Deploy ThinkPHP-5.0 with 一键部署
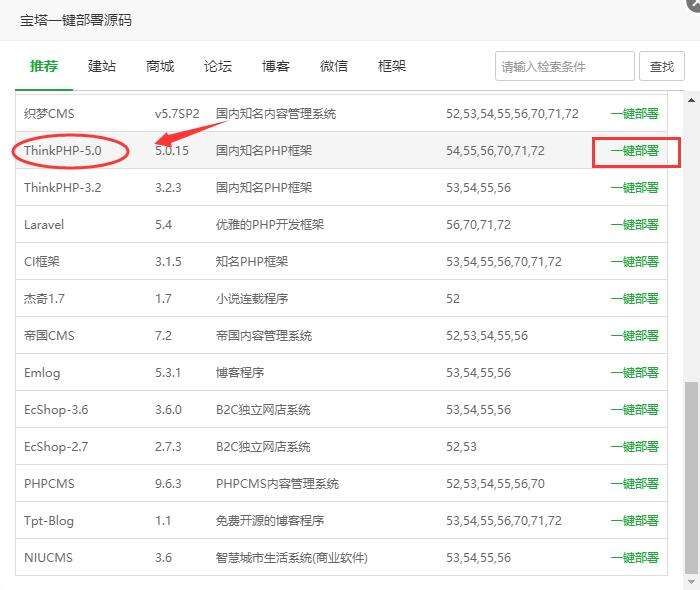The width and height of the screenshot is (700, 590). tap(634, 151)
